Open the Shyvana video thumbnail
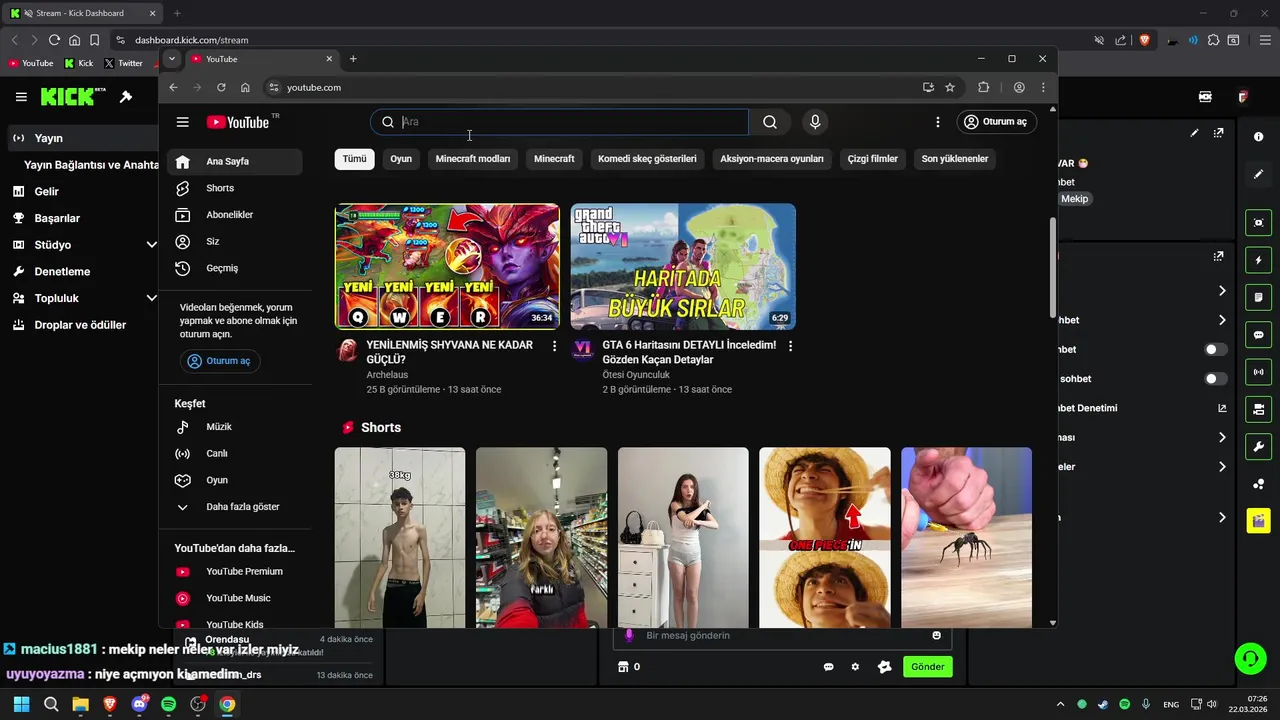The image size is (1280, 720). pyautogui.click(x=447, y=266)
